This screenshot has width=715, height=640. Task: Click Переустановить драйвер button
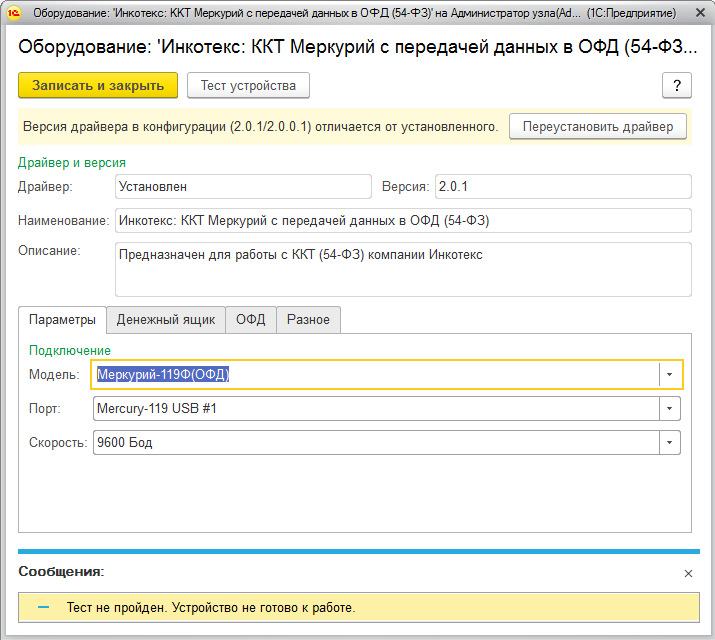[598, 127]
